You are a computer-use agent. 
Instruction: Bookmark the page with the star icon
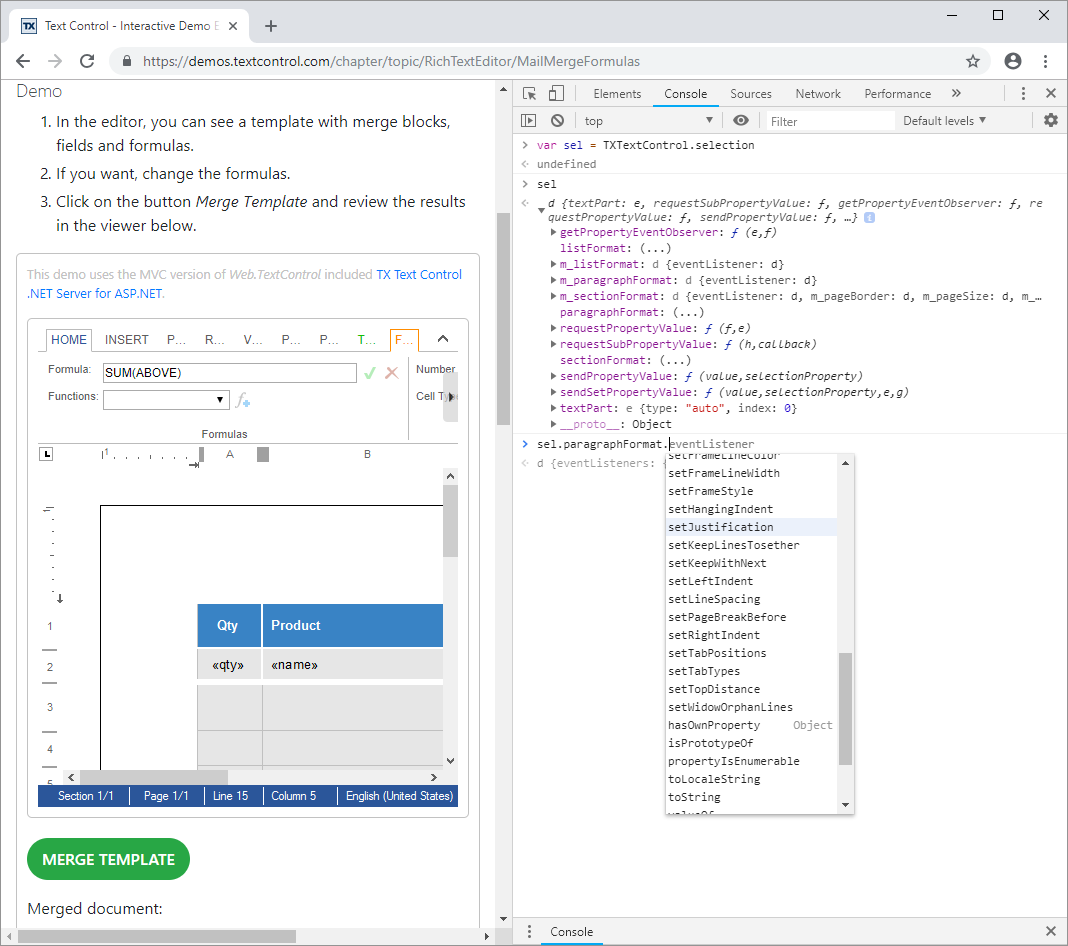(x=973, y=61)
